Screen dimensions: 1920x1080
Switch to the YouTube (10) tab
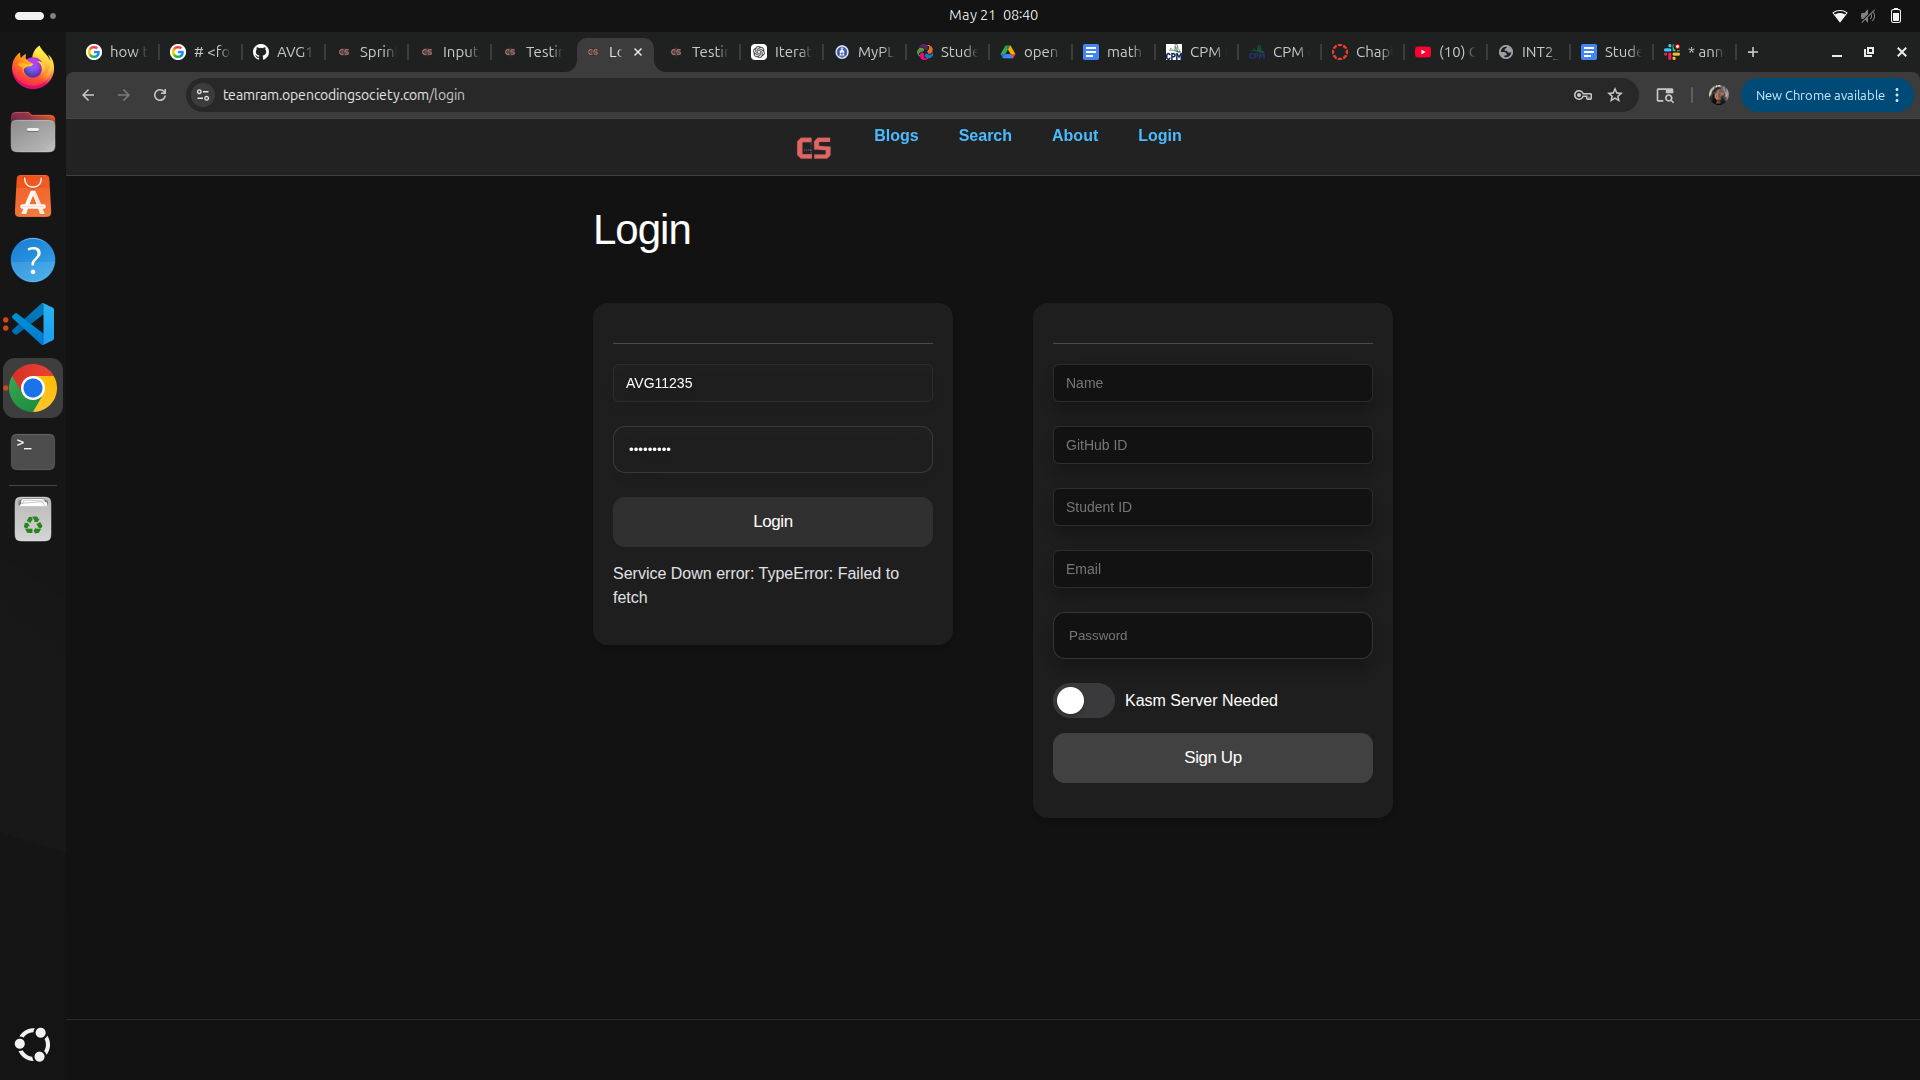(x=1445, y=52)
